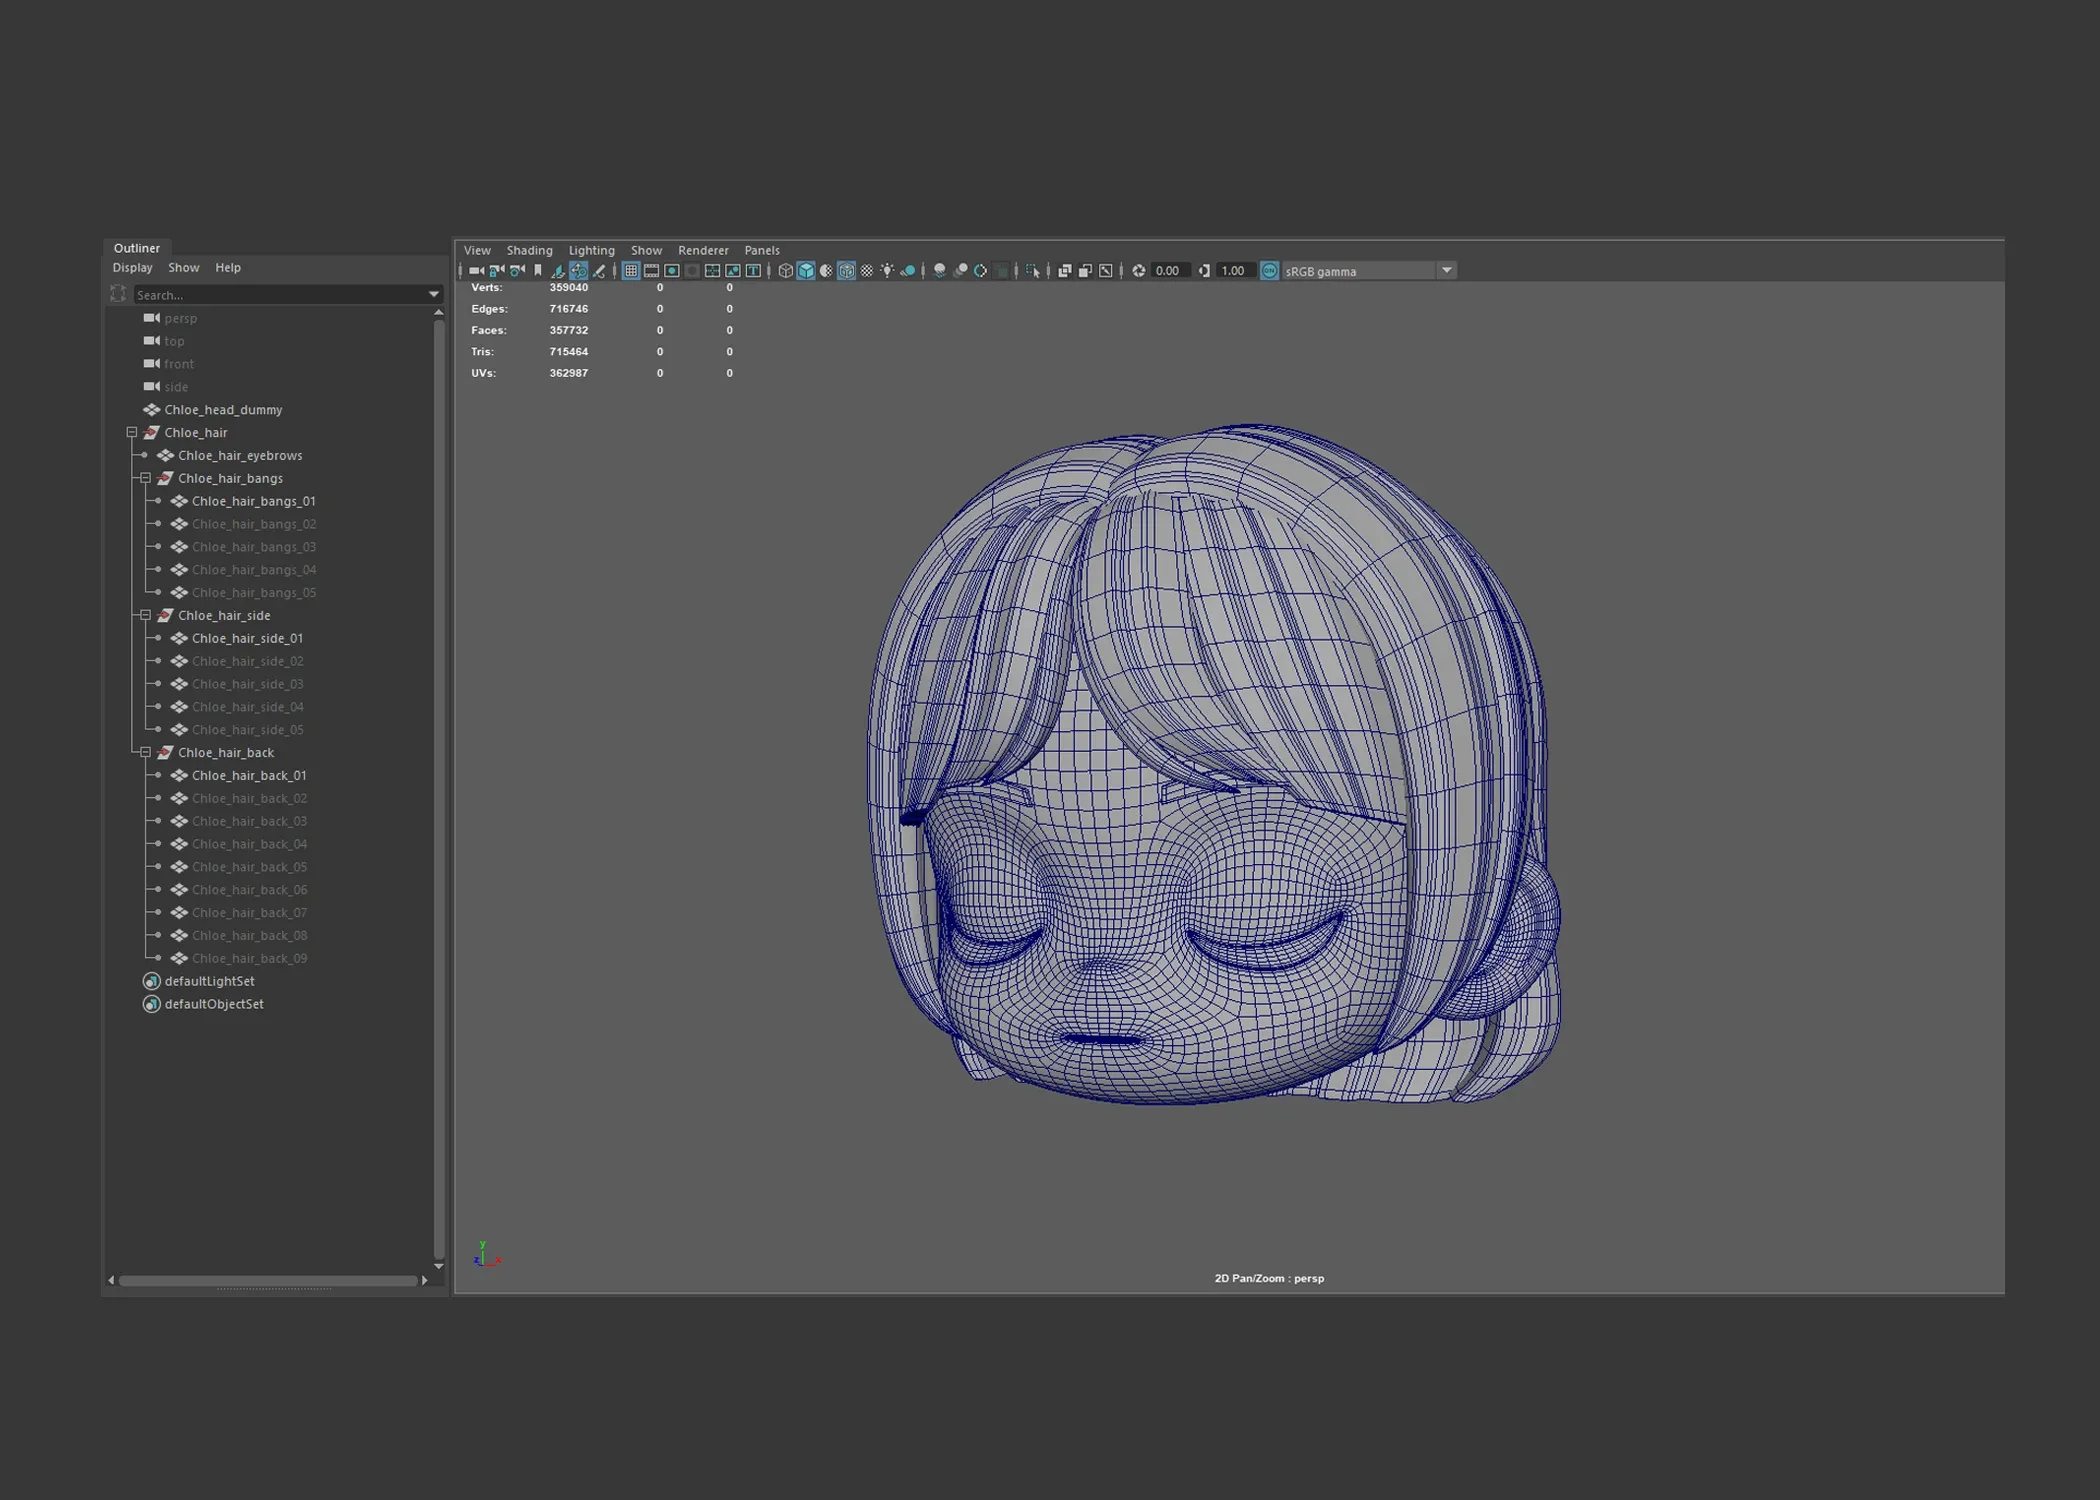The height and width of the screenshot is (1500, 2100).
Task: Click the Panels menu item
Action: [x=760, y=248]
